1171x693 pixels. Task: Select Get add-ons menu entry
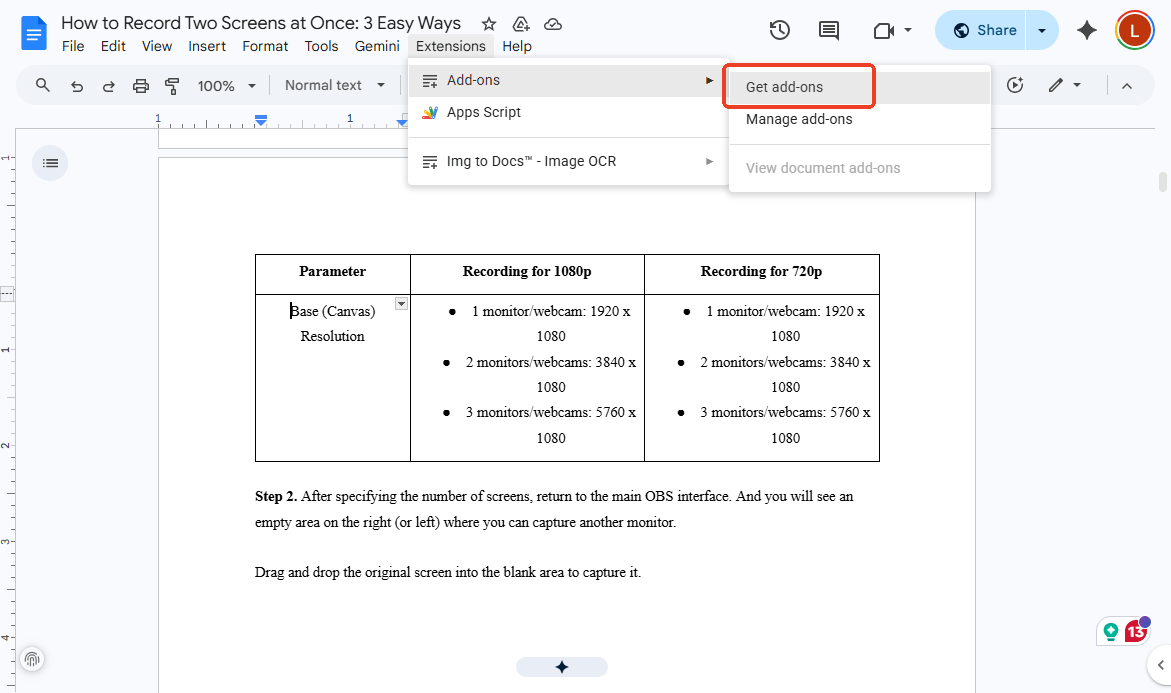tap(784, 87)
